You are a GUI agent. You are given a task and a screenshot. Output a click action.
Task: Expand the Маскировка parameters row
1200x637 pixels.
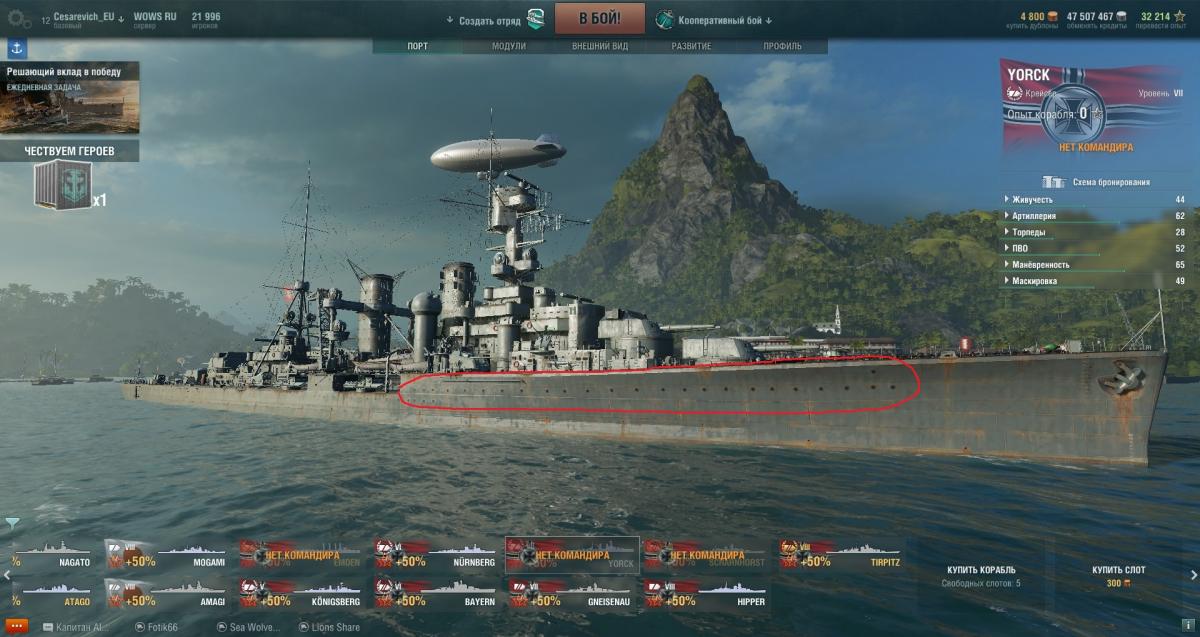[x=1095, y=281]
